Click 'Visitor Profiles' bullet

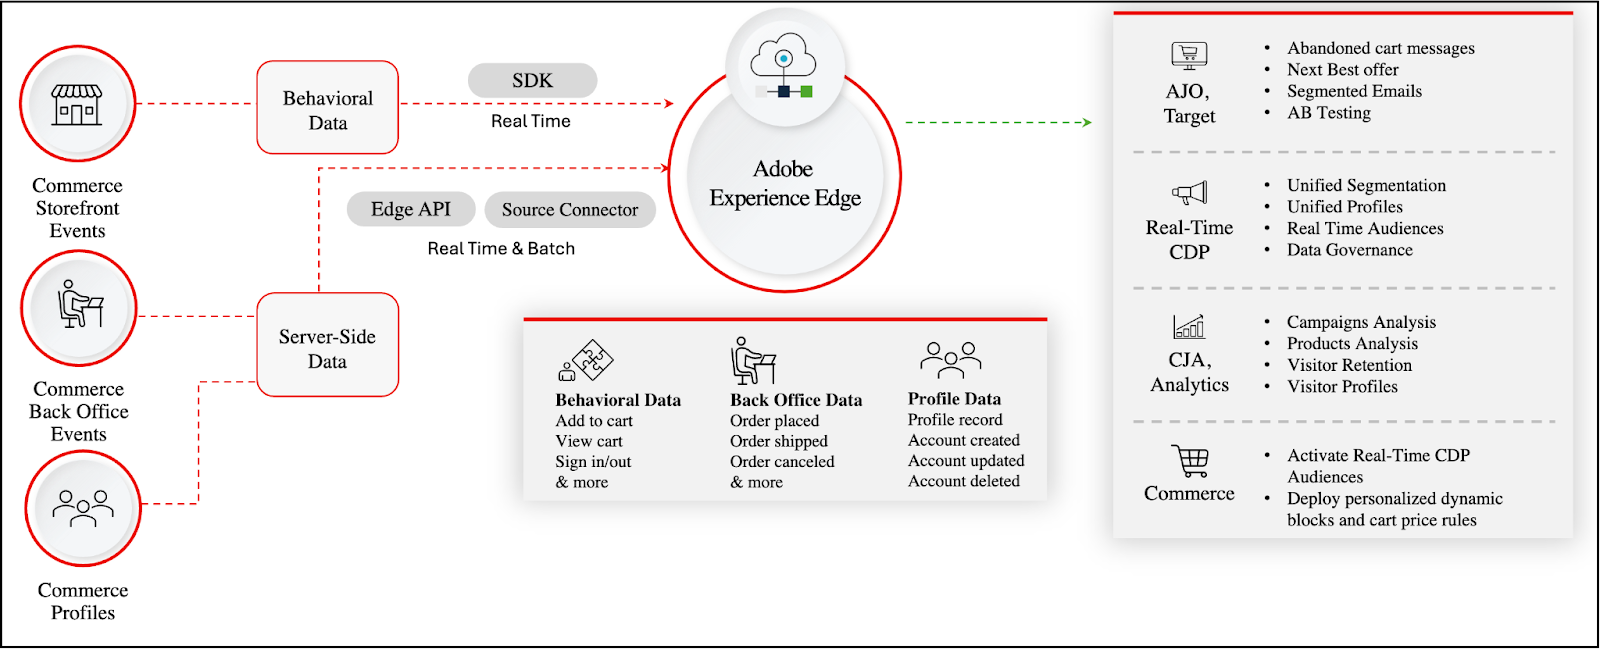coord(1342,387)
